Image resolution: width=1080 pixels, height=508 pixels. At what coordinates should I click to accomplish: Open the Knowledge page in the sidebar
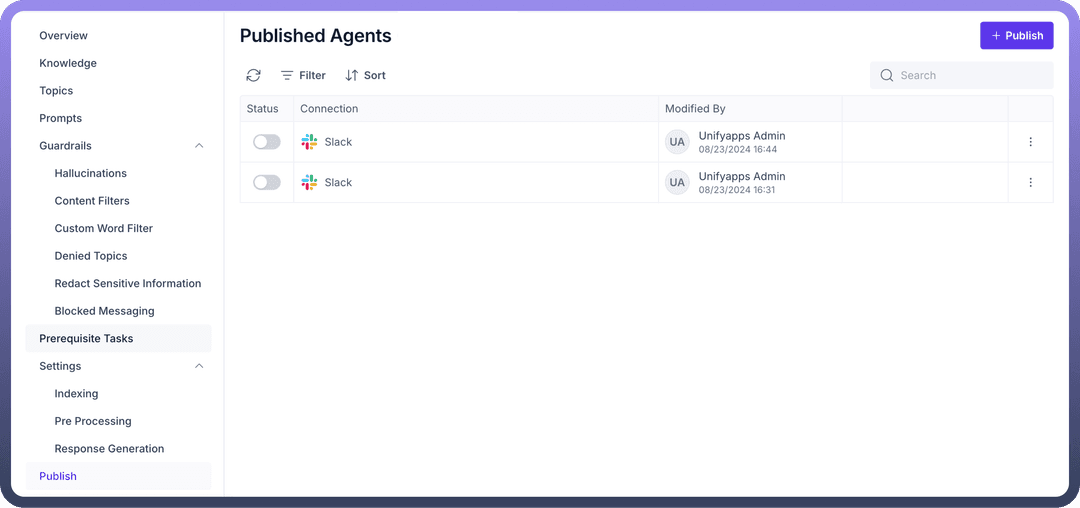pyautogui.click(x=68, y=63)
